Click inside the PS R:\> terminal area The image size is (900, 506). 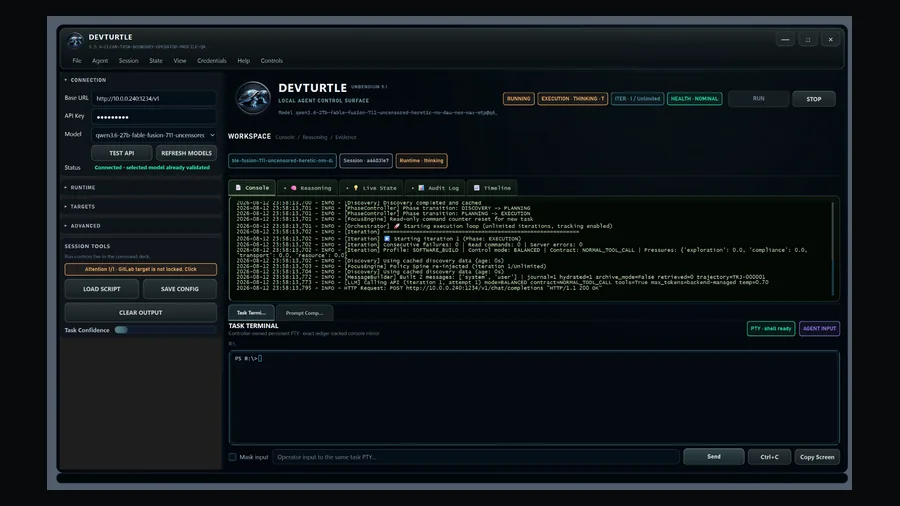(534, 397)
